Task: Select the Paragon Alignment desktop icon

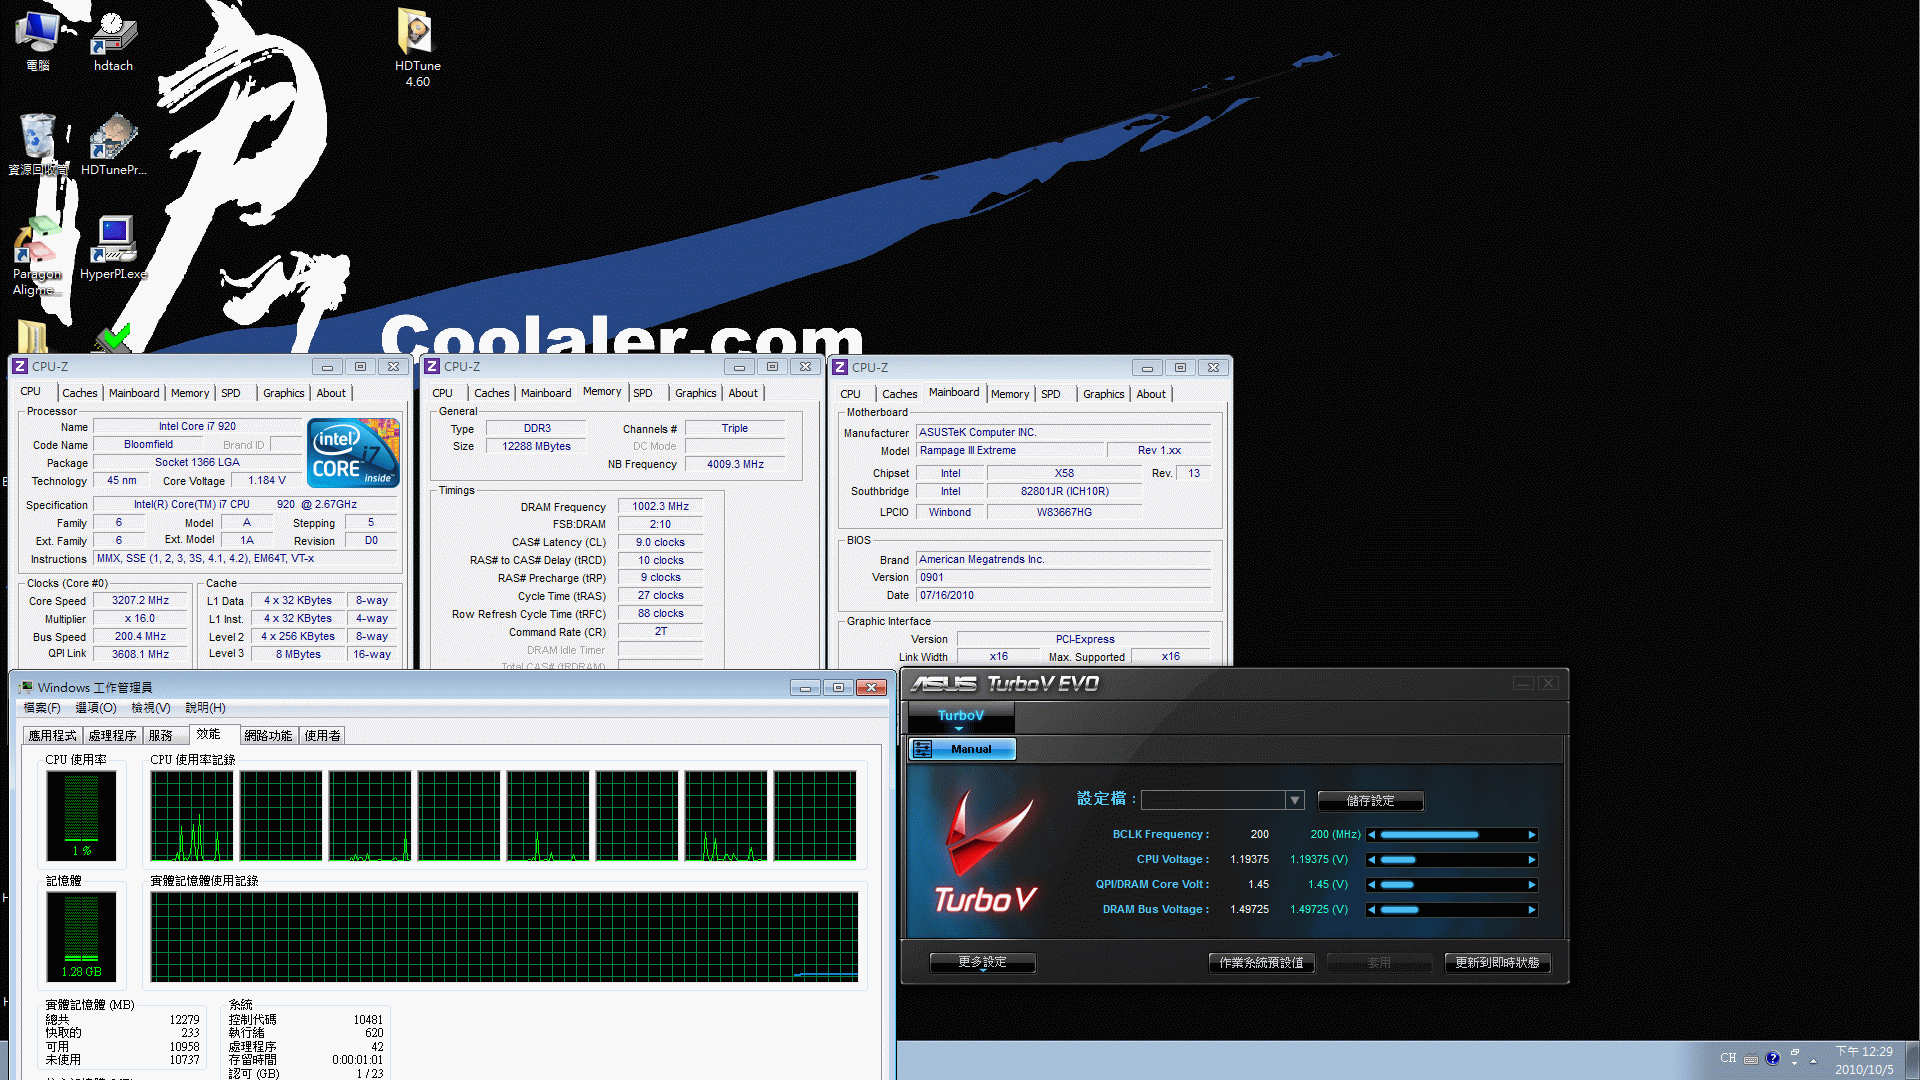Action: click(x=37, y=257)
